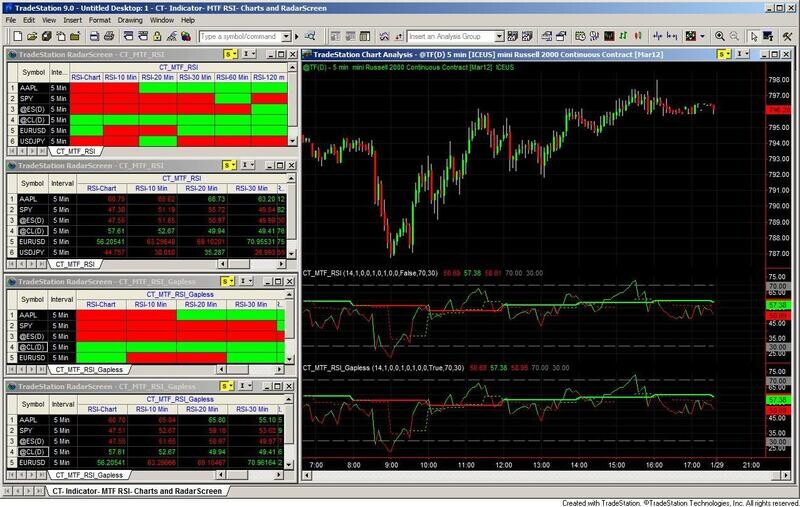Focus the Type a symbol/command field
This screenshot has height=507, width=800.
(239, 36)
